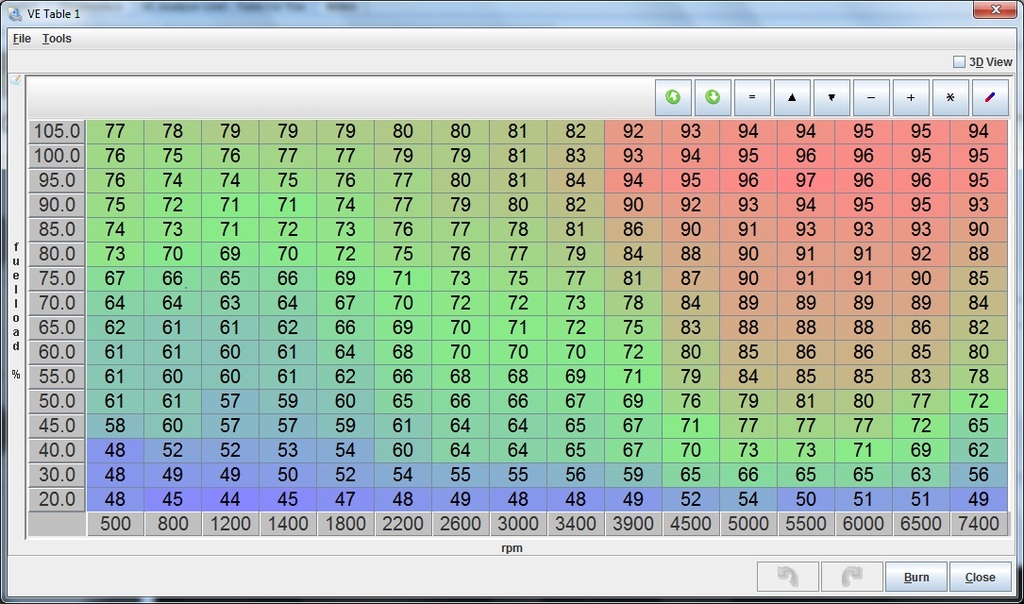Select the 80.0 fuel load row header

(x=57, y=254)
